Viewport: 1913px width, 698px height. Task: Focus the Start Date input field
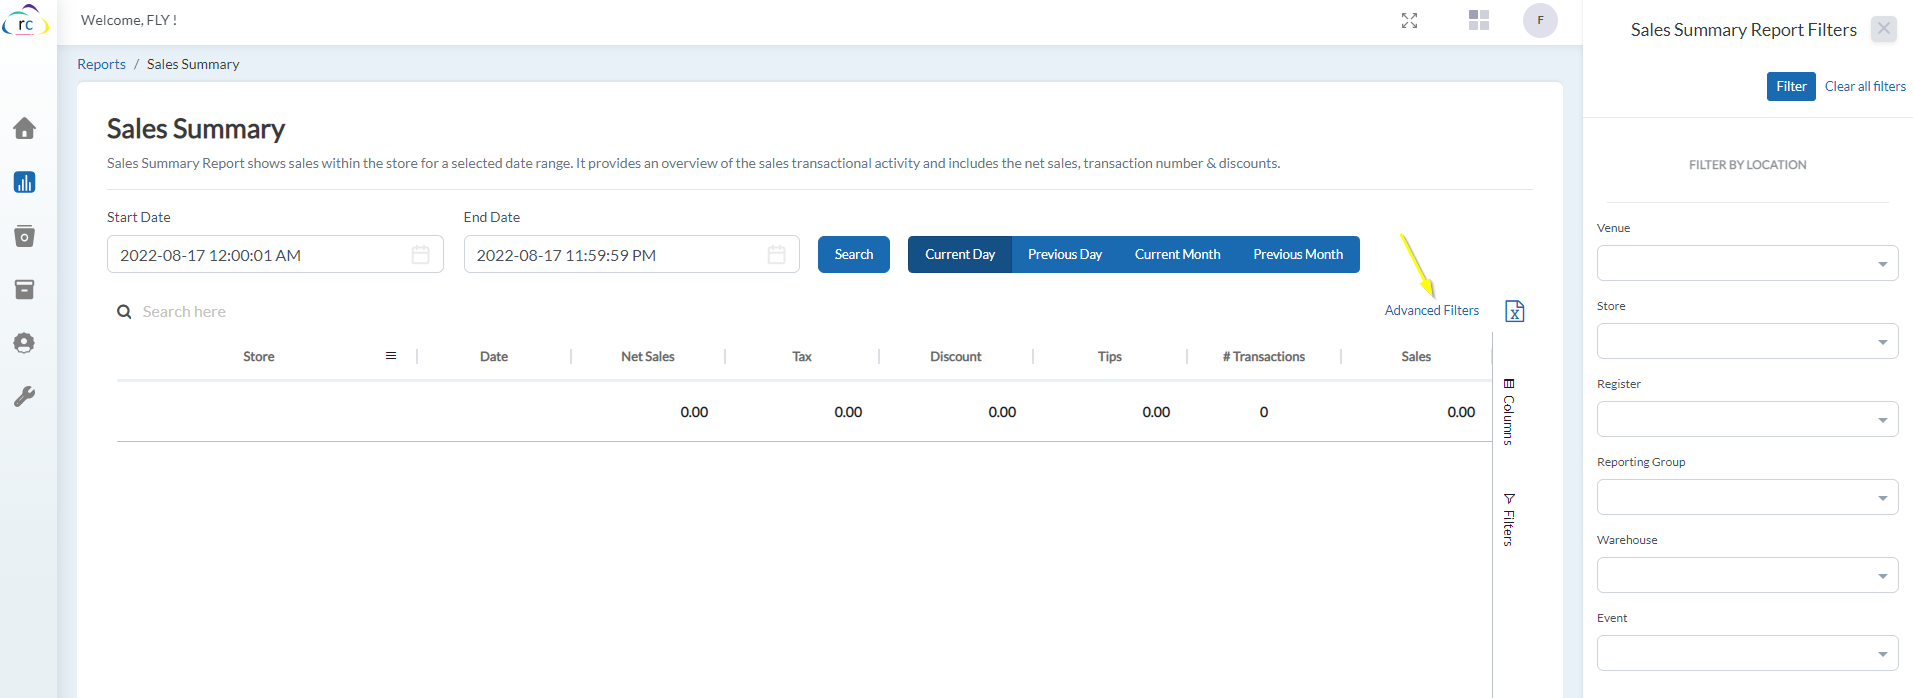pyautogui.click(x=275, y=254)
